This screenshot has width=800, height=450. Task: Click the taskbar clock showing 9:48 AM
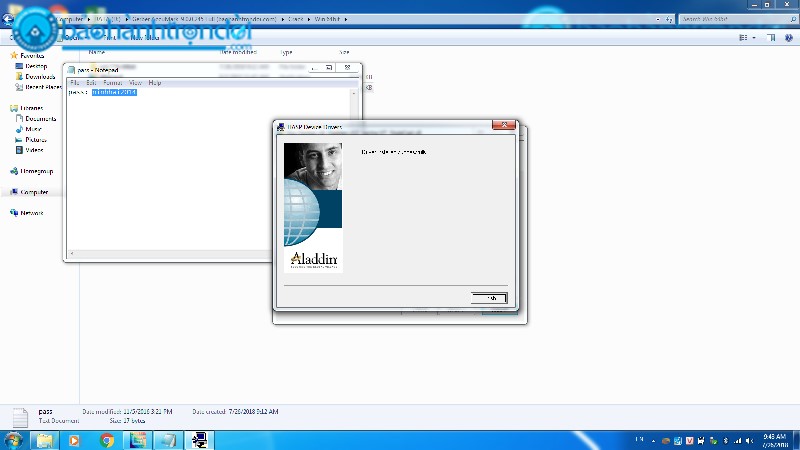[774, 441]
